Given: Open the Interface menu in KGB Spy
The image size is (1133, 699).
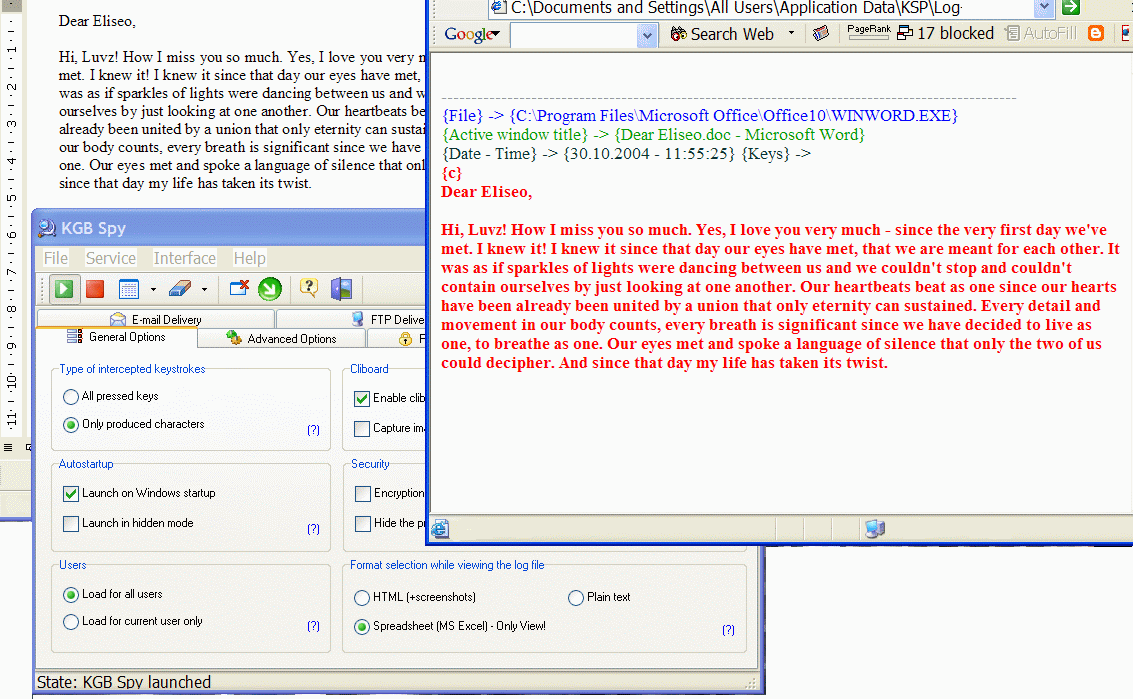Looking at the screenshot, I should [x=184, y=258].
